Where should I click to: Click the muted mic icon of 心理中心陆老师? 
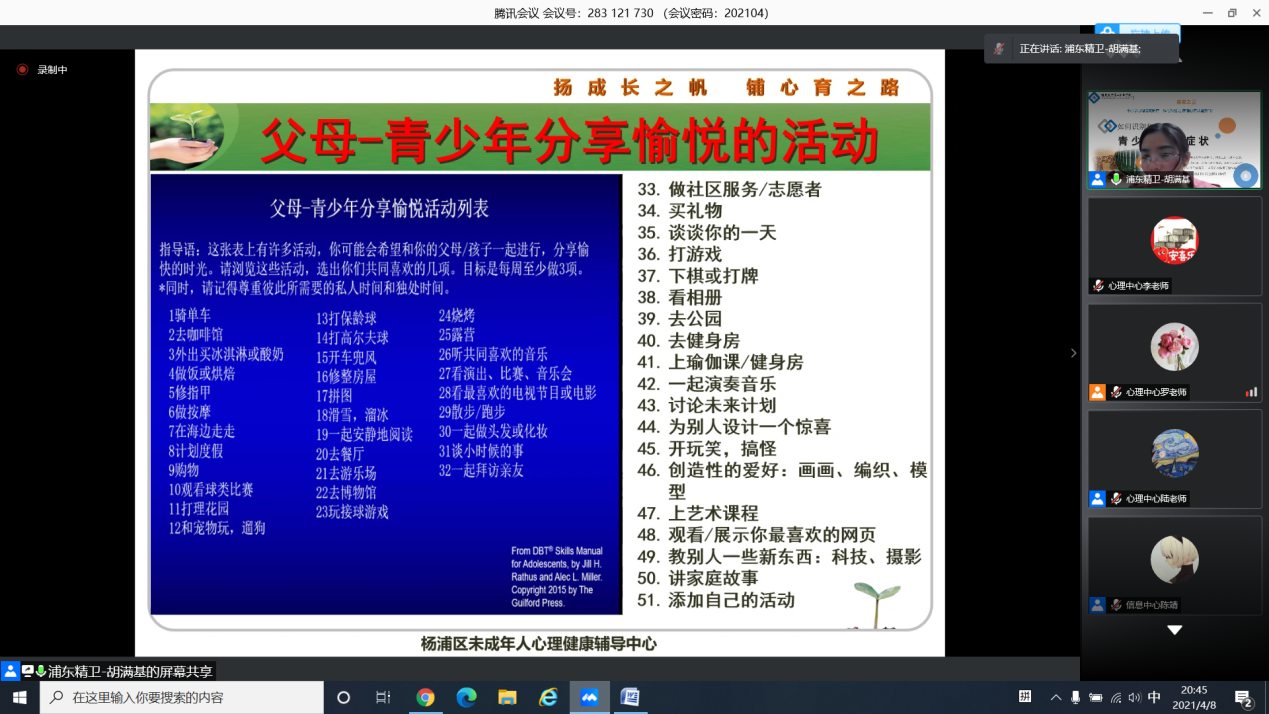pyautogui.click(x=1115, y=498)
